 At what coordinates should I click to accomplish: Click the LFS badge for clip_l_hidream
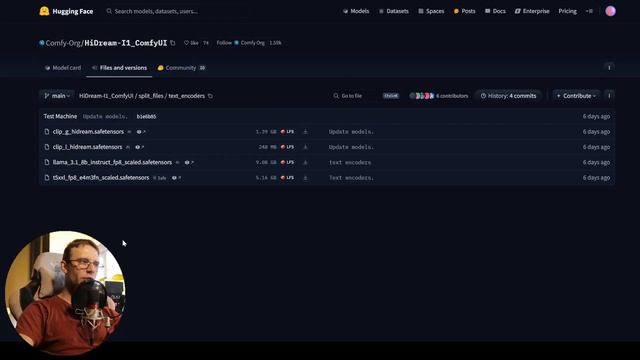(x=287, y=147)
